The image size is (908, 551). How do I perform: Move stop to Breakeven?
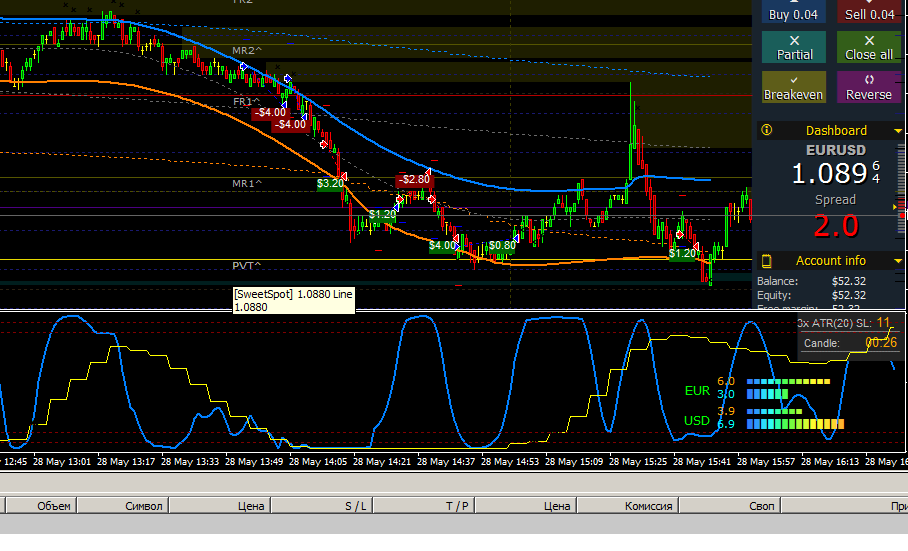[794, 87]
